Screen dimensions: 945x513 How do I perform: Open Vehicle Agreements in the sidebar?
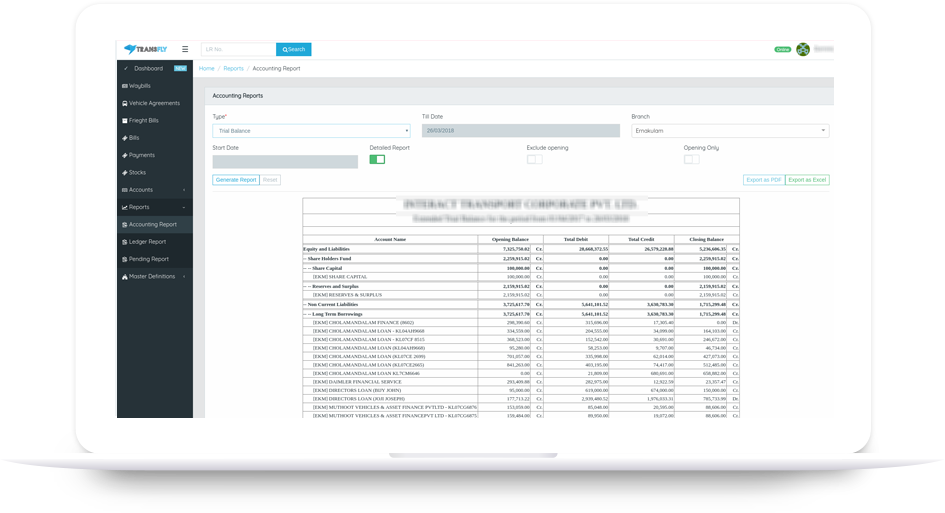pyautogui.click(x=154, y=103)
